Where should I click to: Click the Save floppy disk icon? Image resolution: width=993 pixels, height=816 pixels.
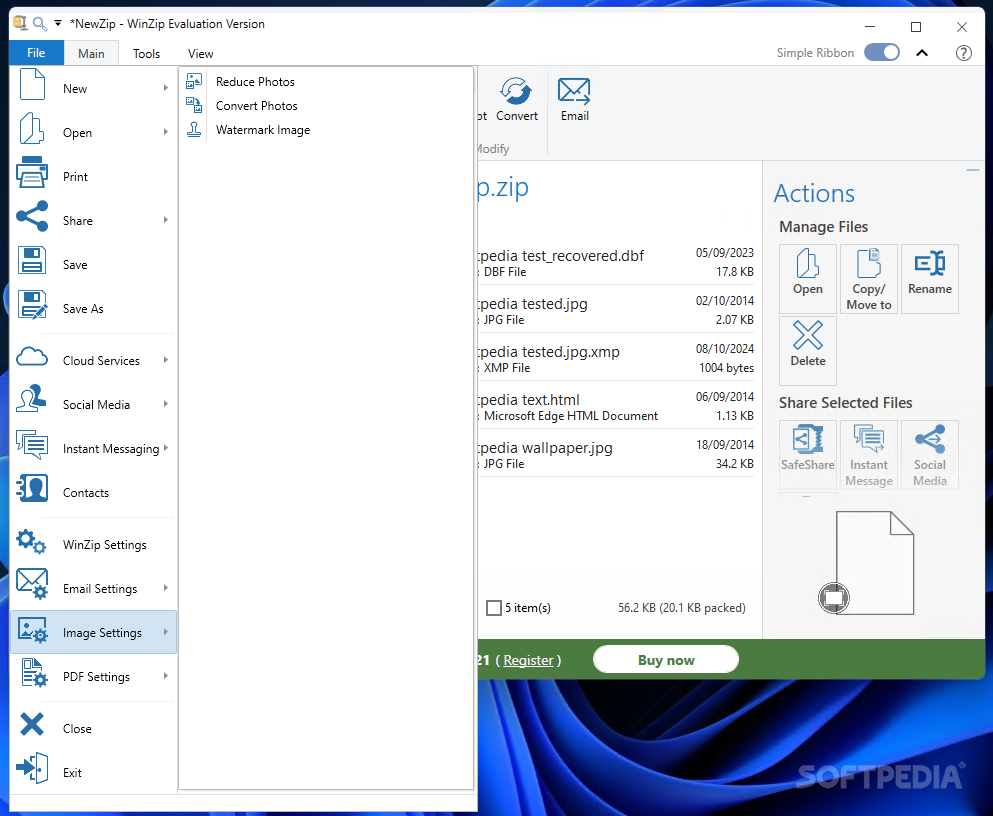tap(32, 260)
